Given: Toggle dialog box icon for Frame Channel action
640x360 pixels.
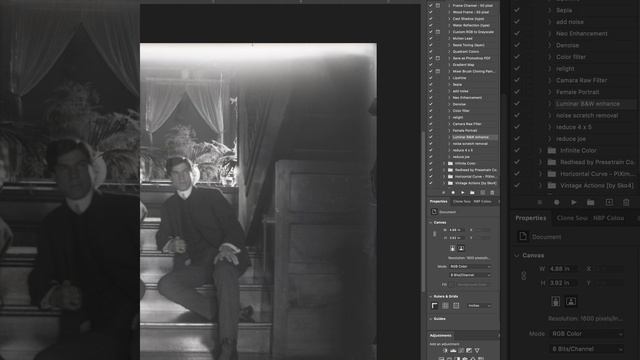Looking at the screenshot, I should [438, 6].
